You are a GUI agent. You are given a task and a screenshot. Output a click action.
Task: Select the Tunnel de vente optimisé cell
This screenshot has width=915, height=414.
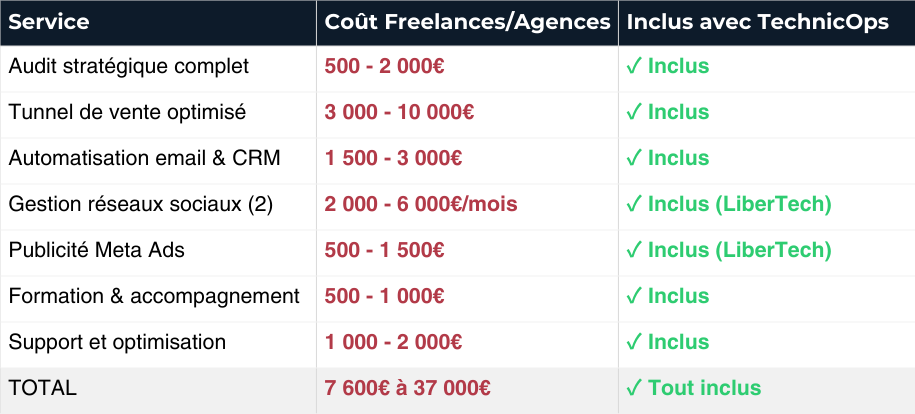coord(126,112)
